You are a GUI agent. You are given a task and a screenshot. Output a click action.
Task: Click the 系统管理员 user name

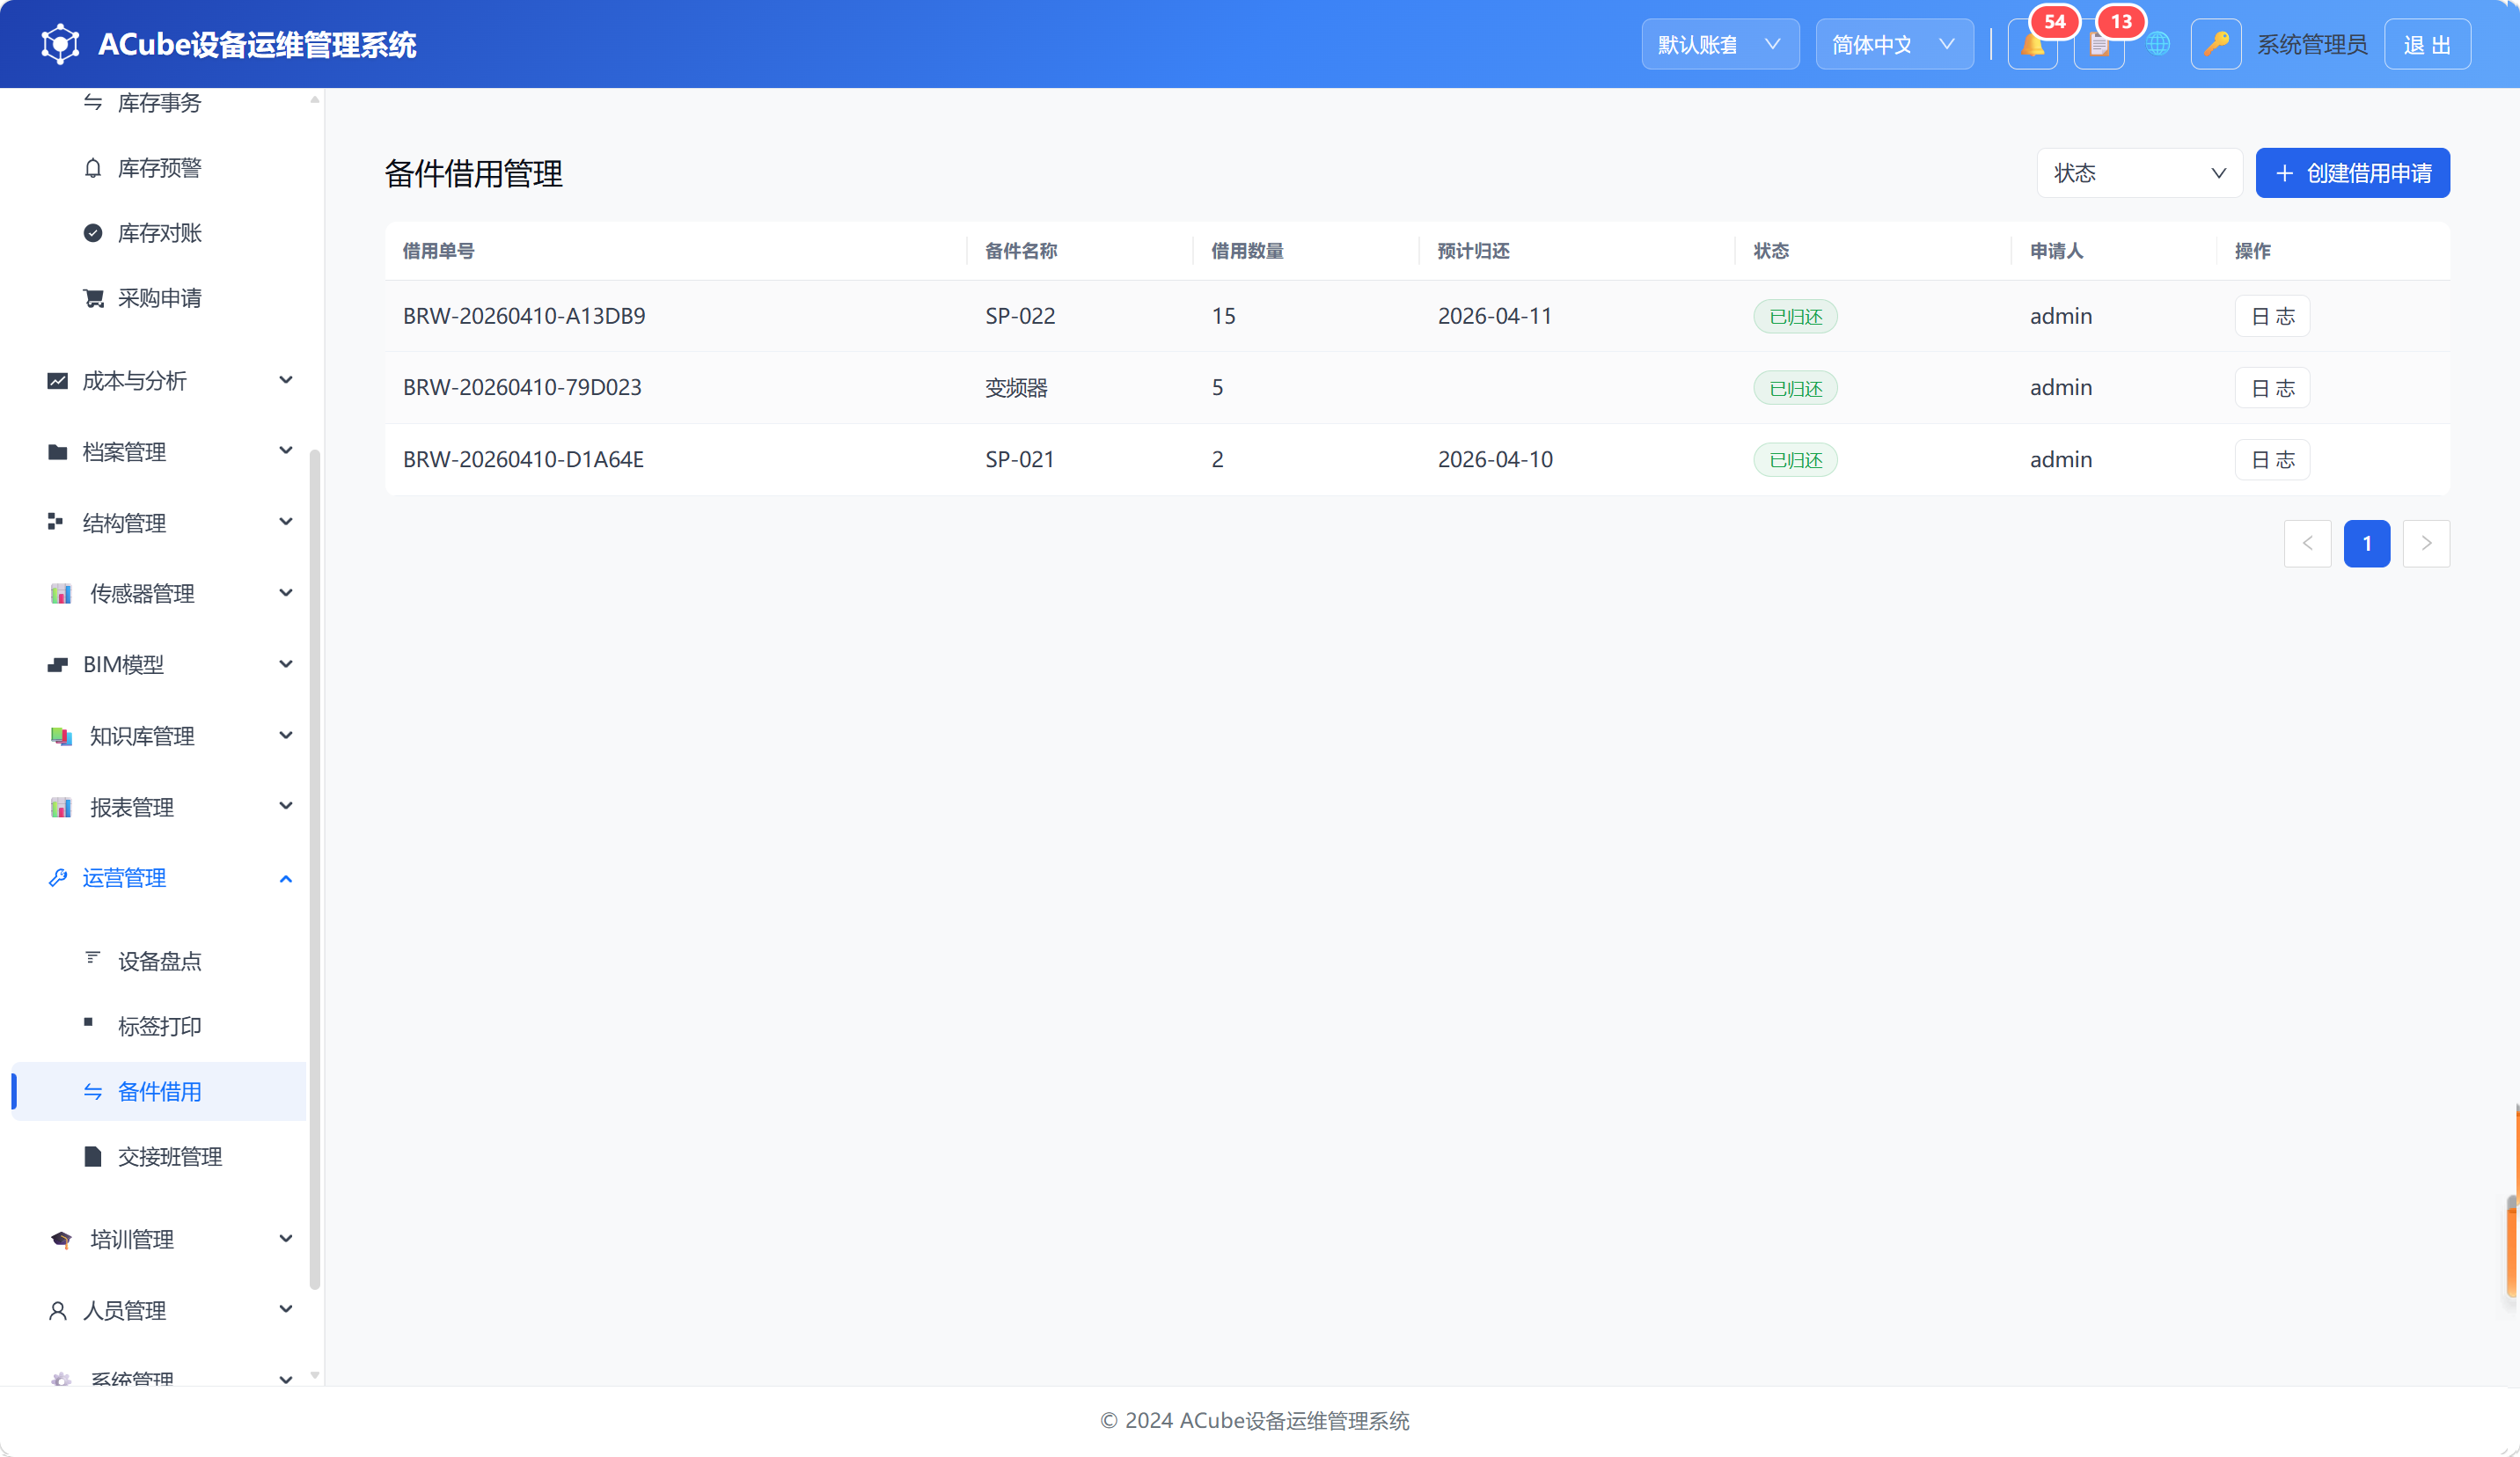(2312, 45)
